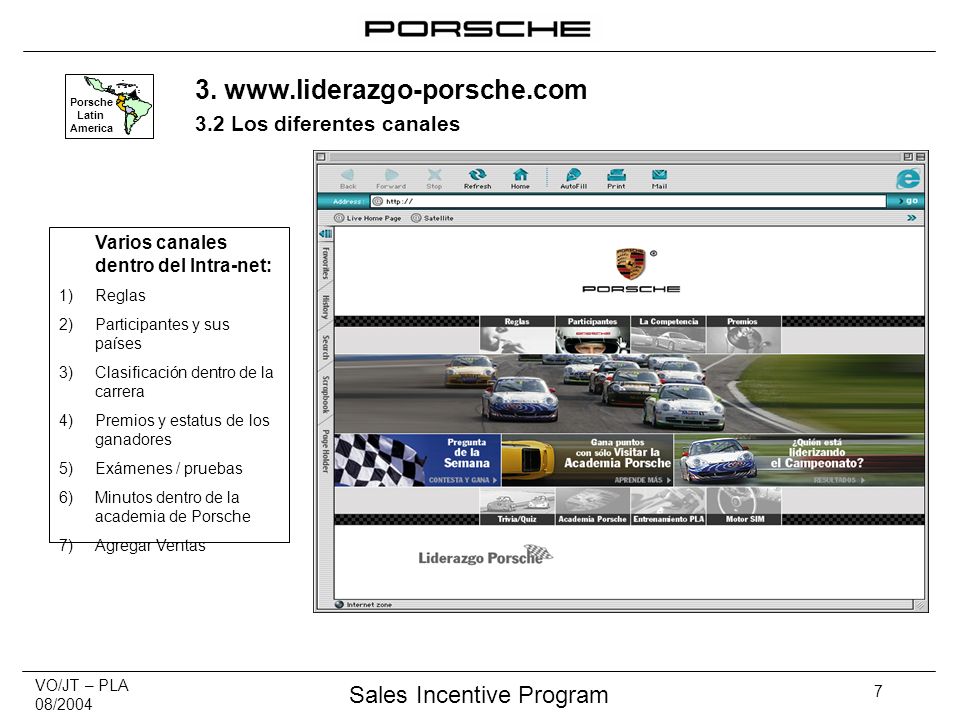The width and height of the screenshot is (960, 720).
Task: Open the Academia Porsche bottom tab
Action: point(592,519)
